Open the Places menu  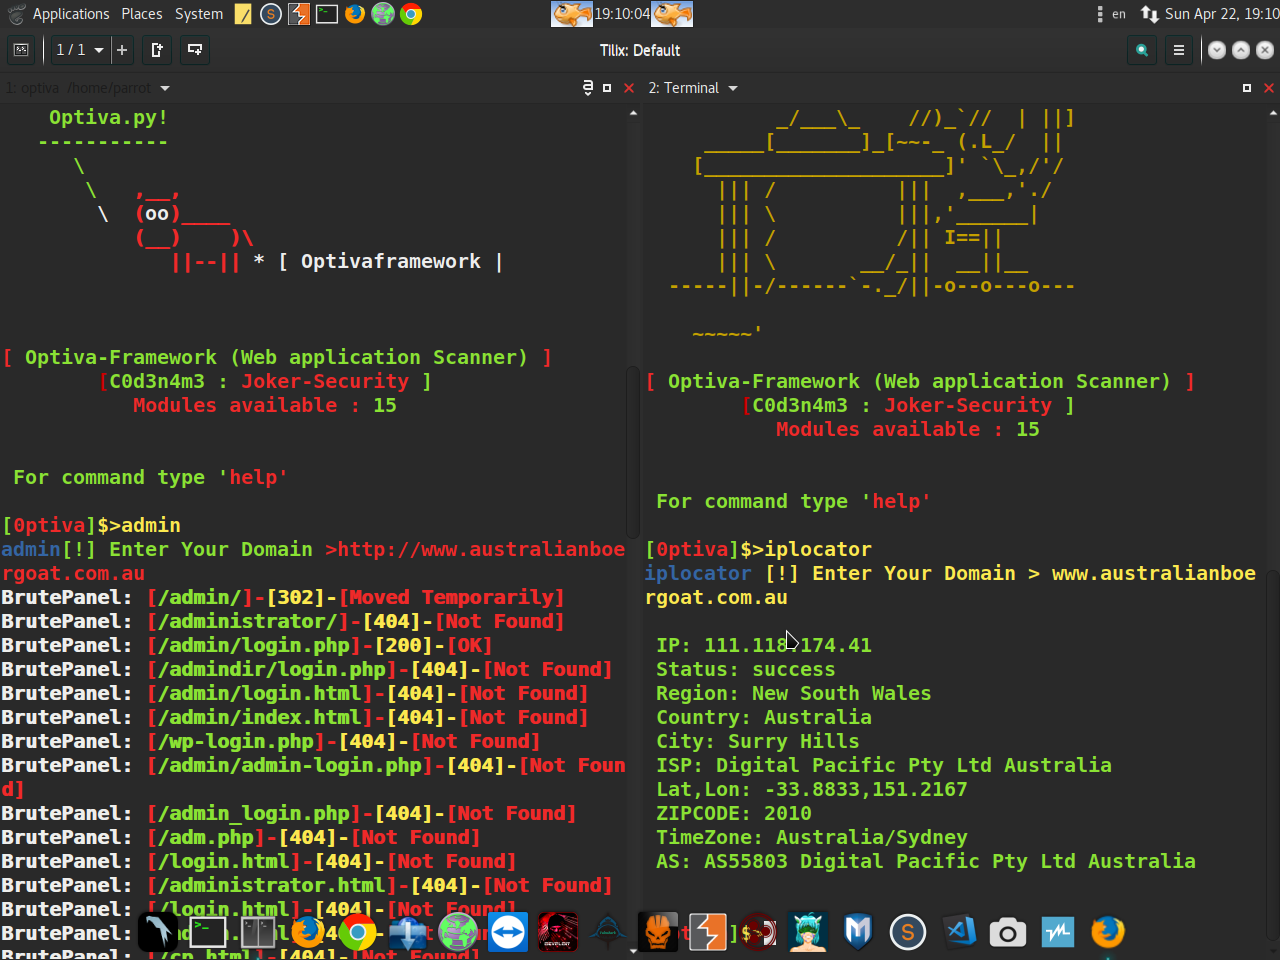tap(142, 14)
